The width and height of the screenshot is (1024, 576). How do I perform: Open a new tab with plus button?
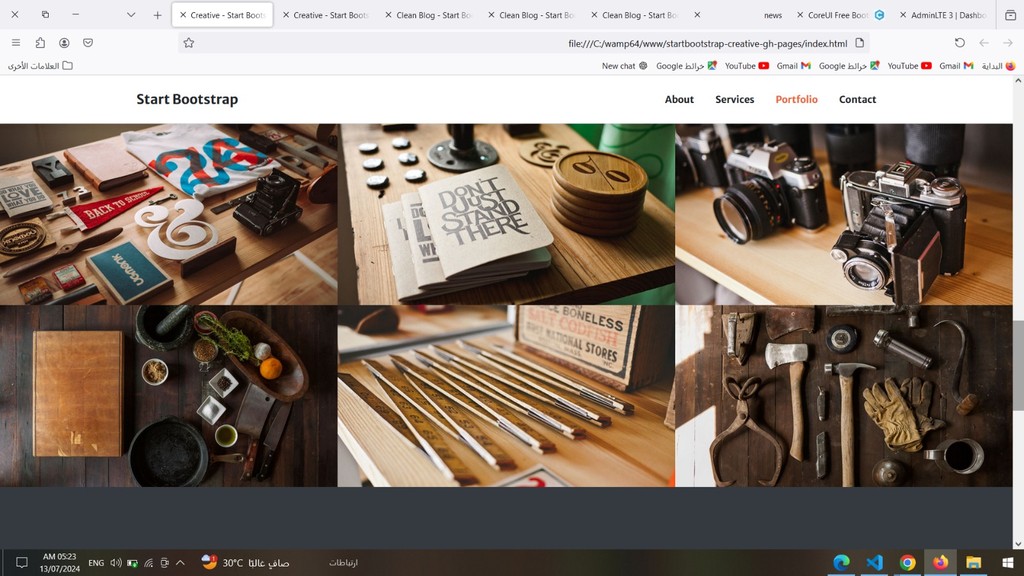click(x=157, y=15)
